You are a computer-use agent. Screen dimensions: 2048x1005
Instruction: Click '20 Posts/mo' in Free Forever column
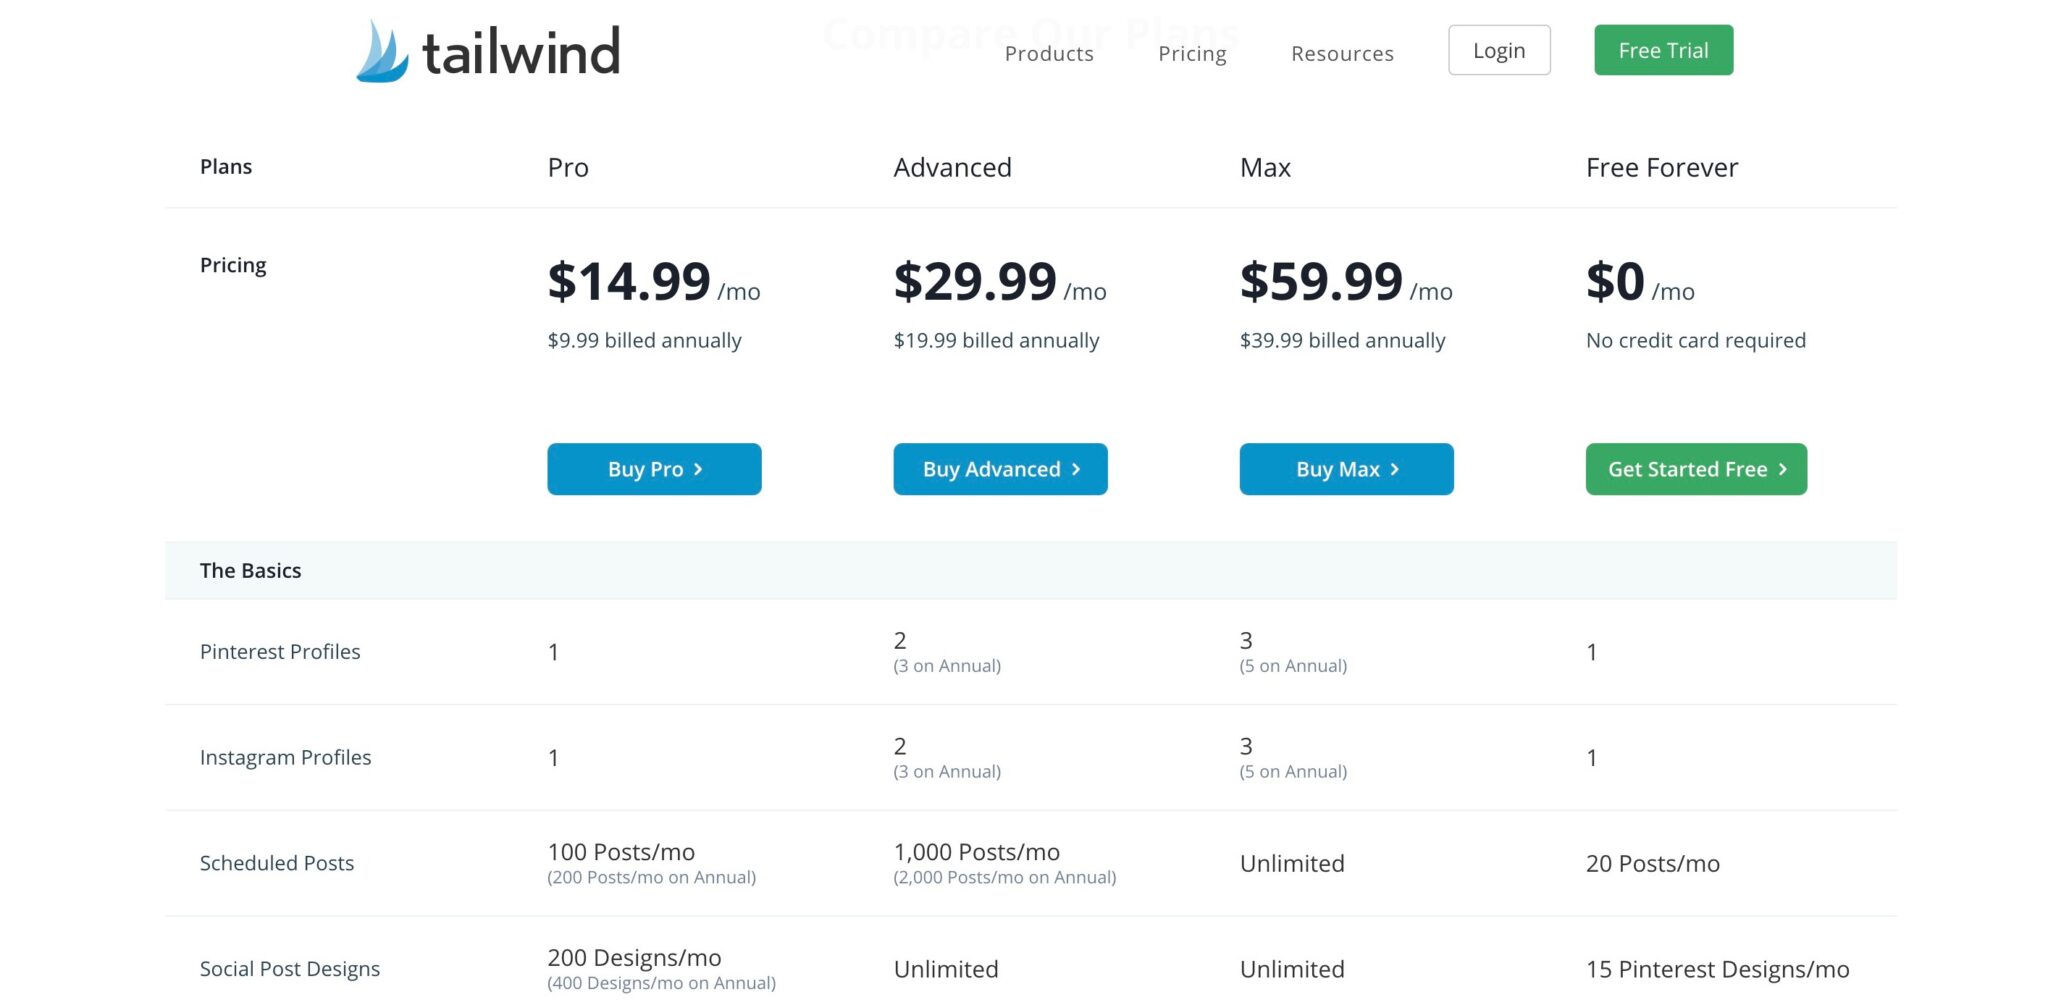coord(1652,863)
